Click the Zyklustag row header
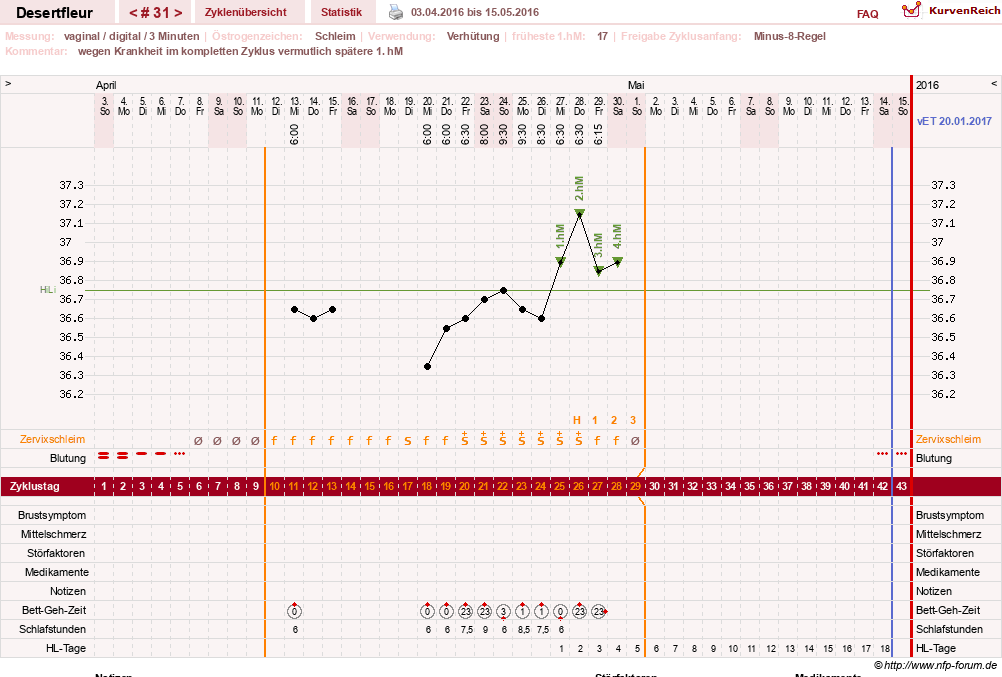The image size is (1002, 677). pyautogui.click(x=35, y=486)
